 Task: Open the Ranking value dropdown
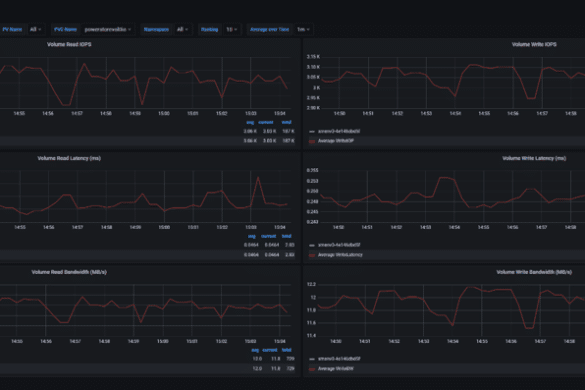tap(232, 29)
